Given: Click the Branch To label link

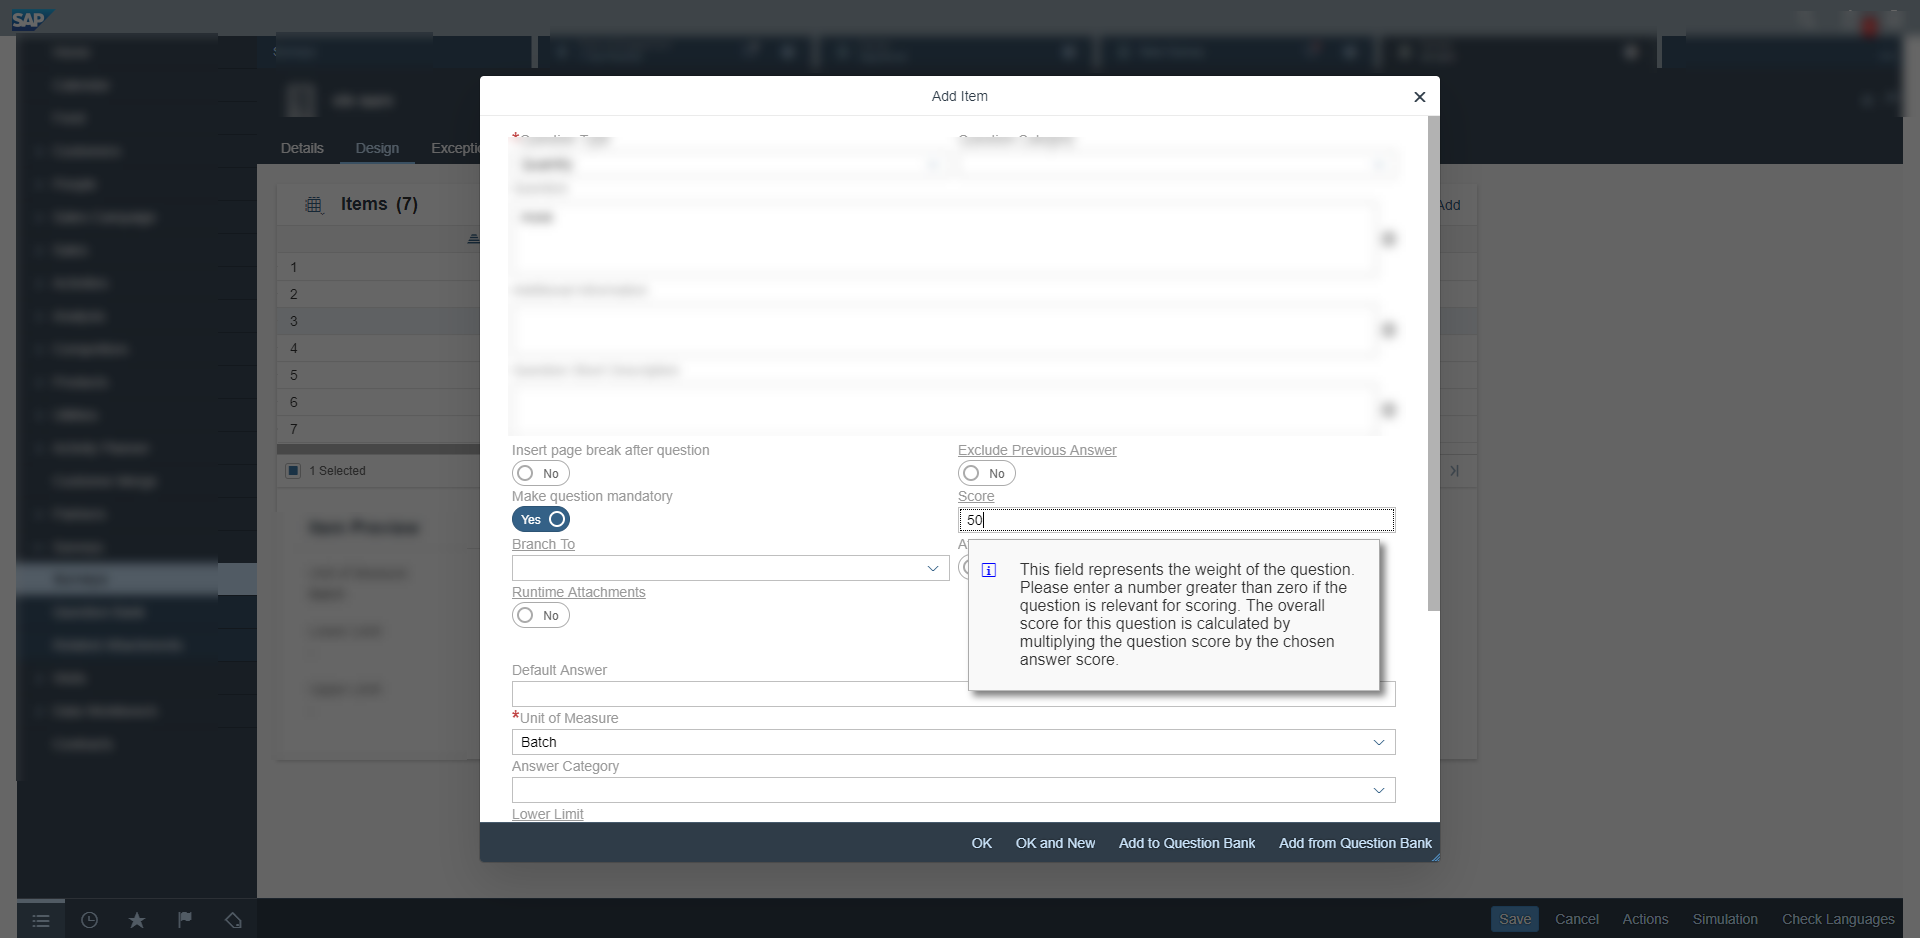Looking at the screenshot, I should 543,544.
